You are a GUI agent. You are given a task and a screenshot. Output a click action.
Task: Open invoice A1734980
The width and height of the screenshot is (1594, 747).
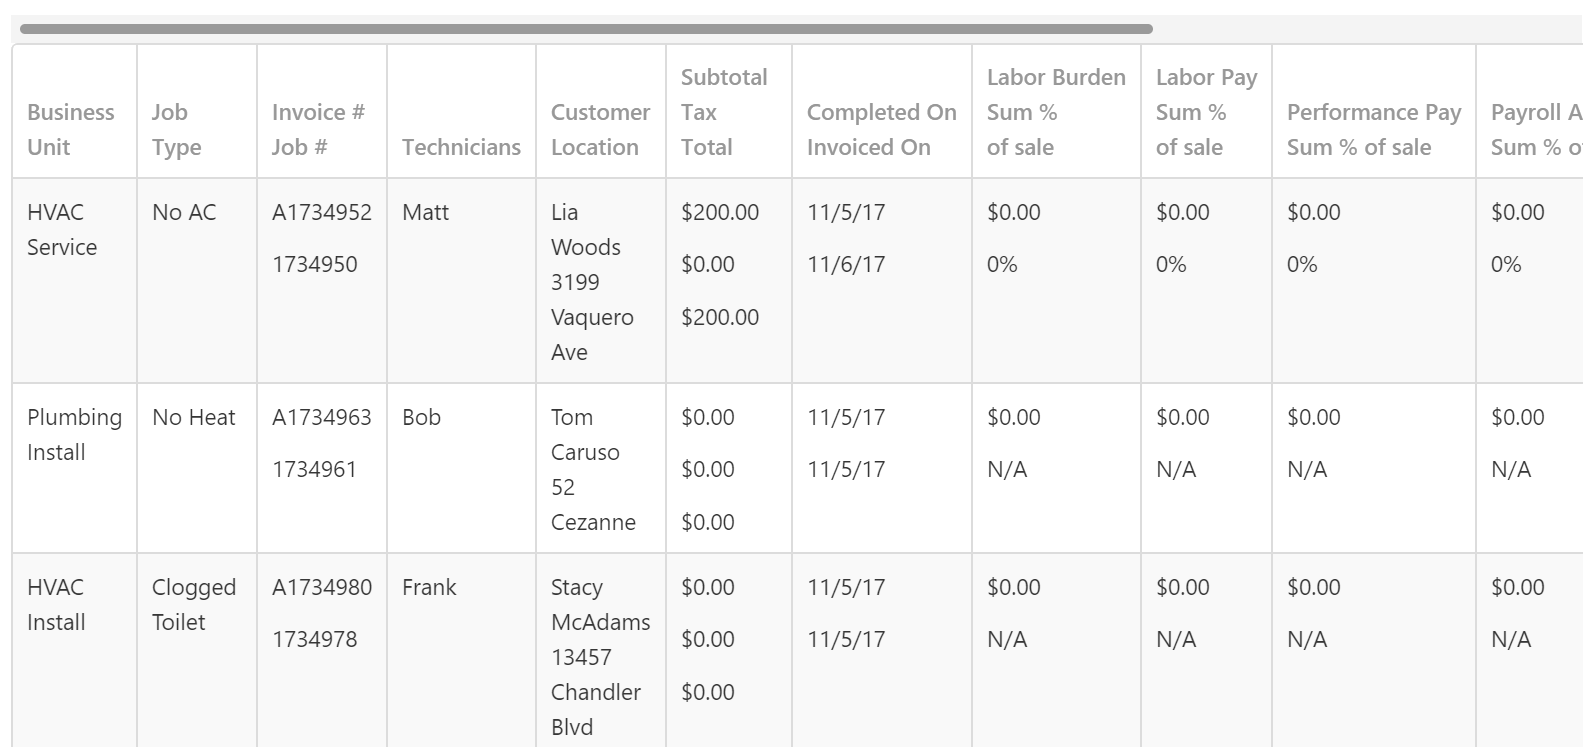[322, 587]
